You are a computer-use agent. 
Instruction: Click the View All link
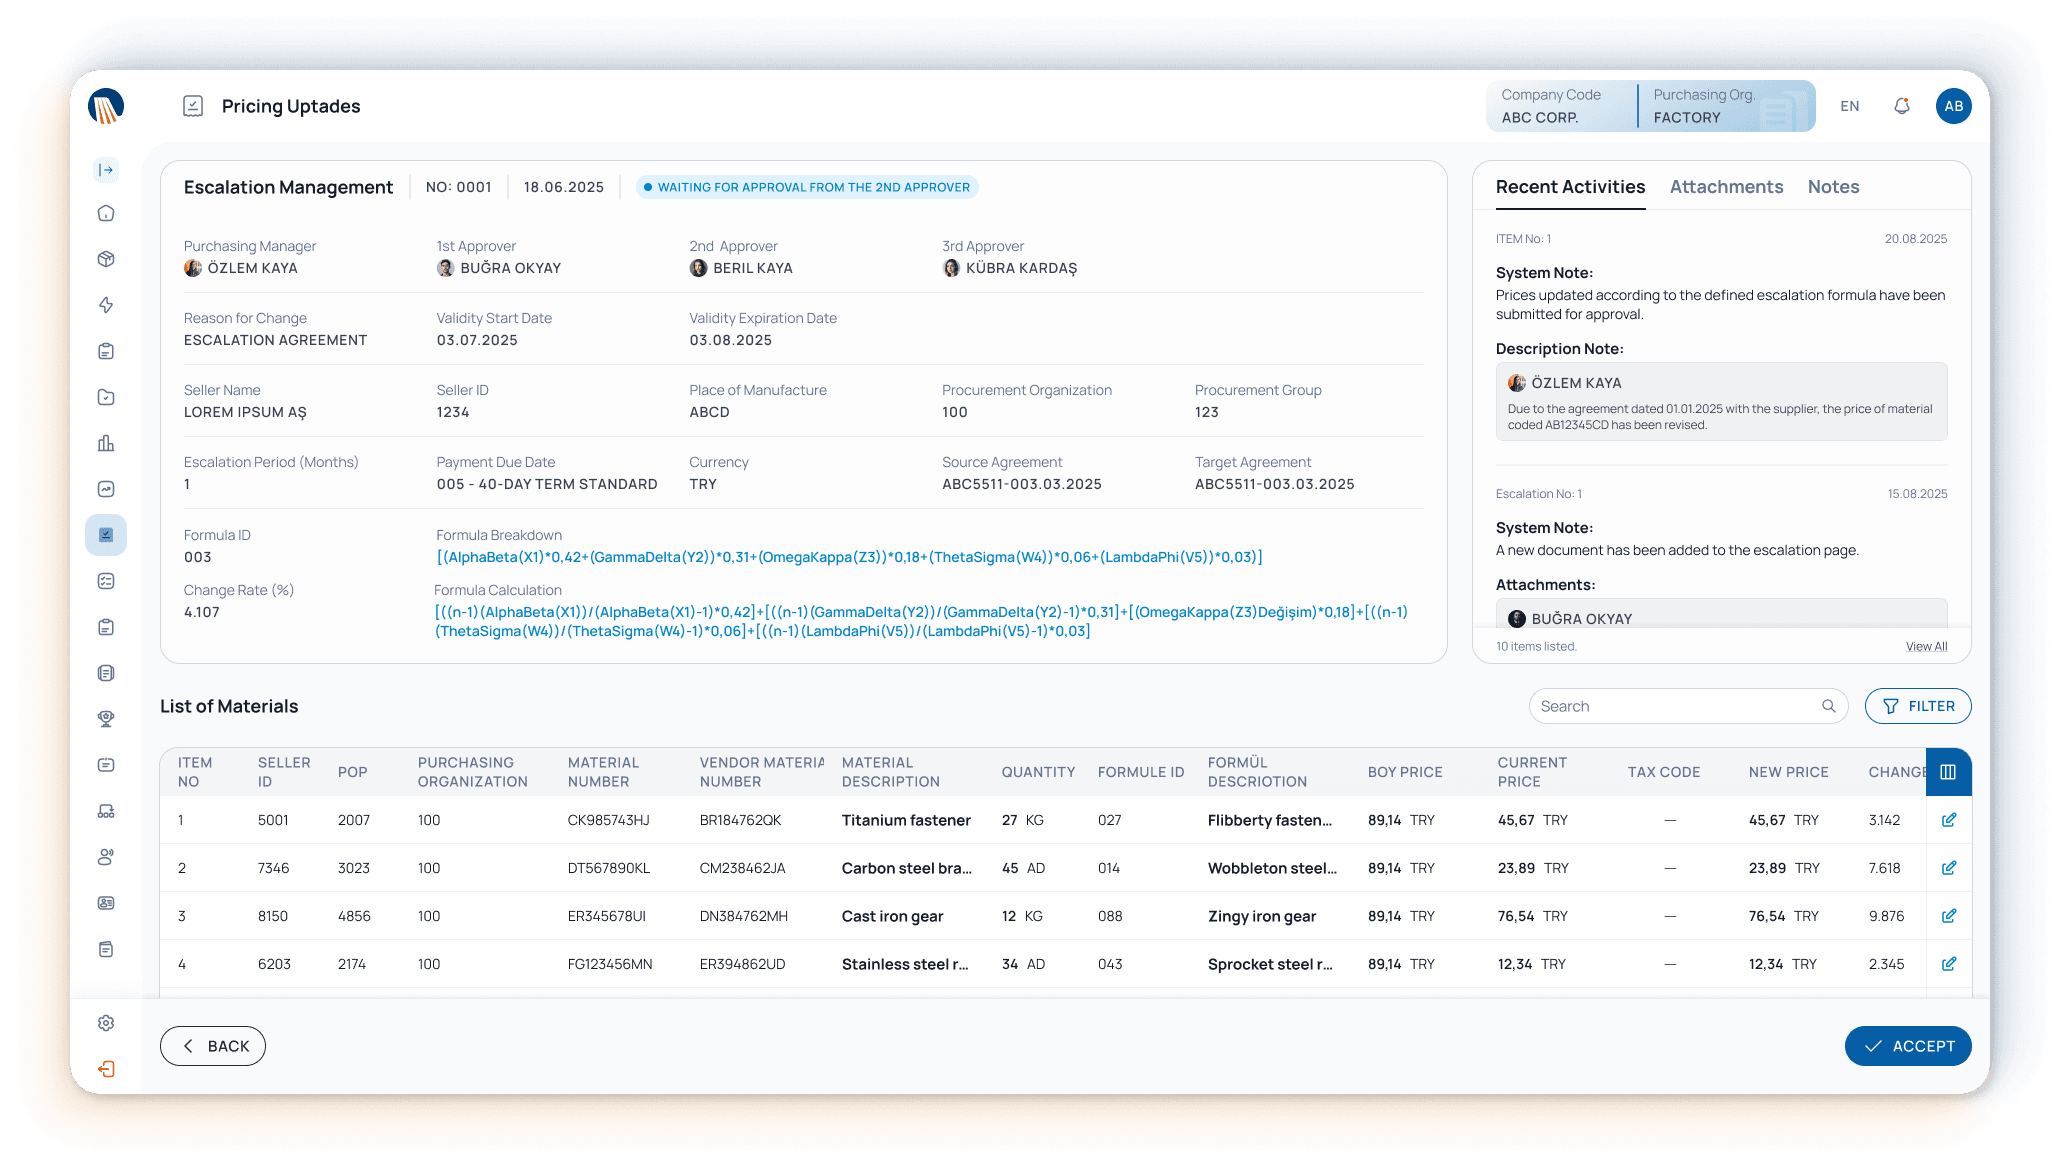click(1926, 647)
